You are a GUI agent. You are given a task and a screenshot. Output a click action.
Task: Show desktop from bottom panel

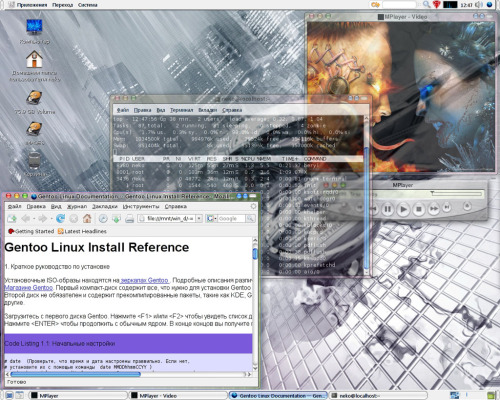(x=9, y=396)
